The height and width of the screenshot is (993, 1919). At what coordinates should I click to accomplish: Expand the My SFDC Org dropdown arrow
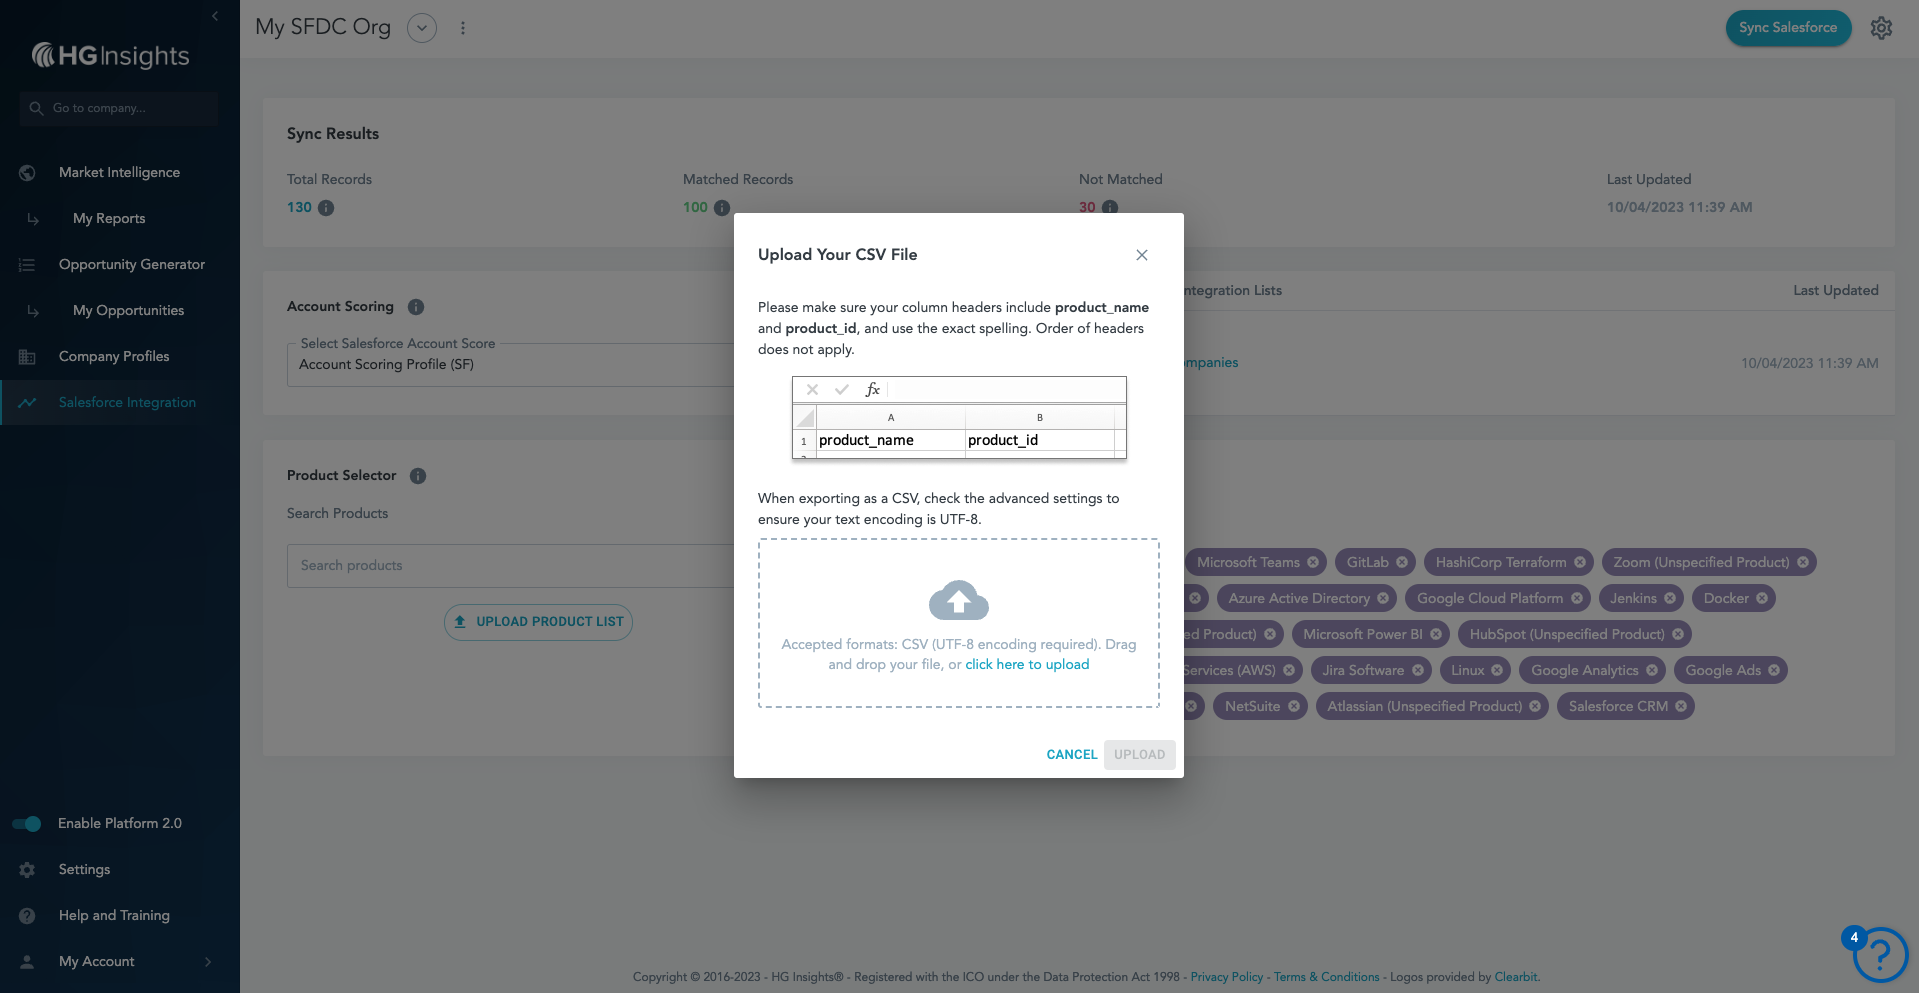click(422, 28)
